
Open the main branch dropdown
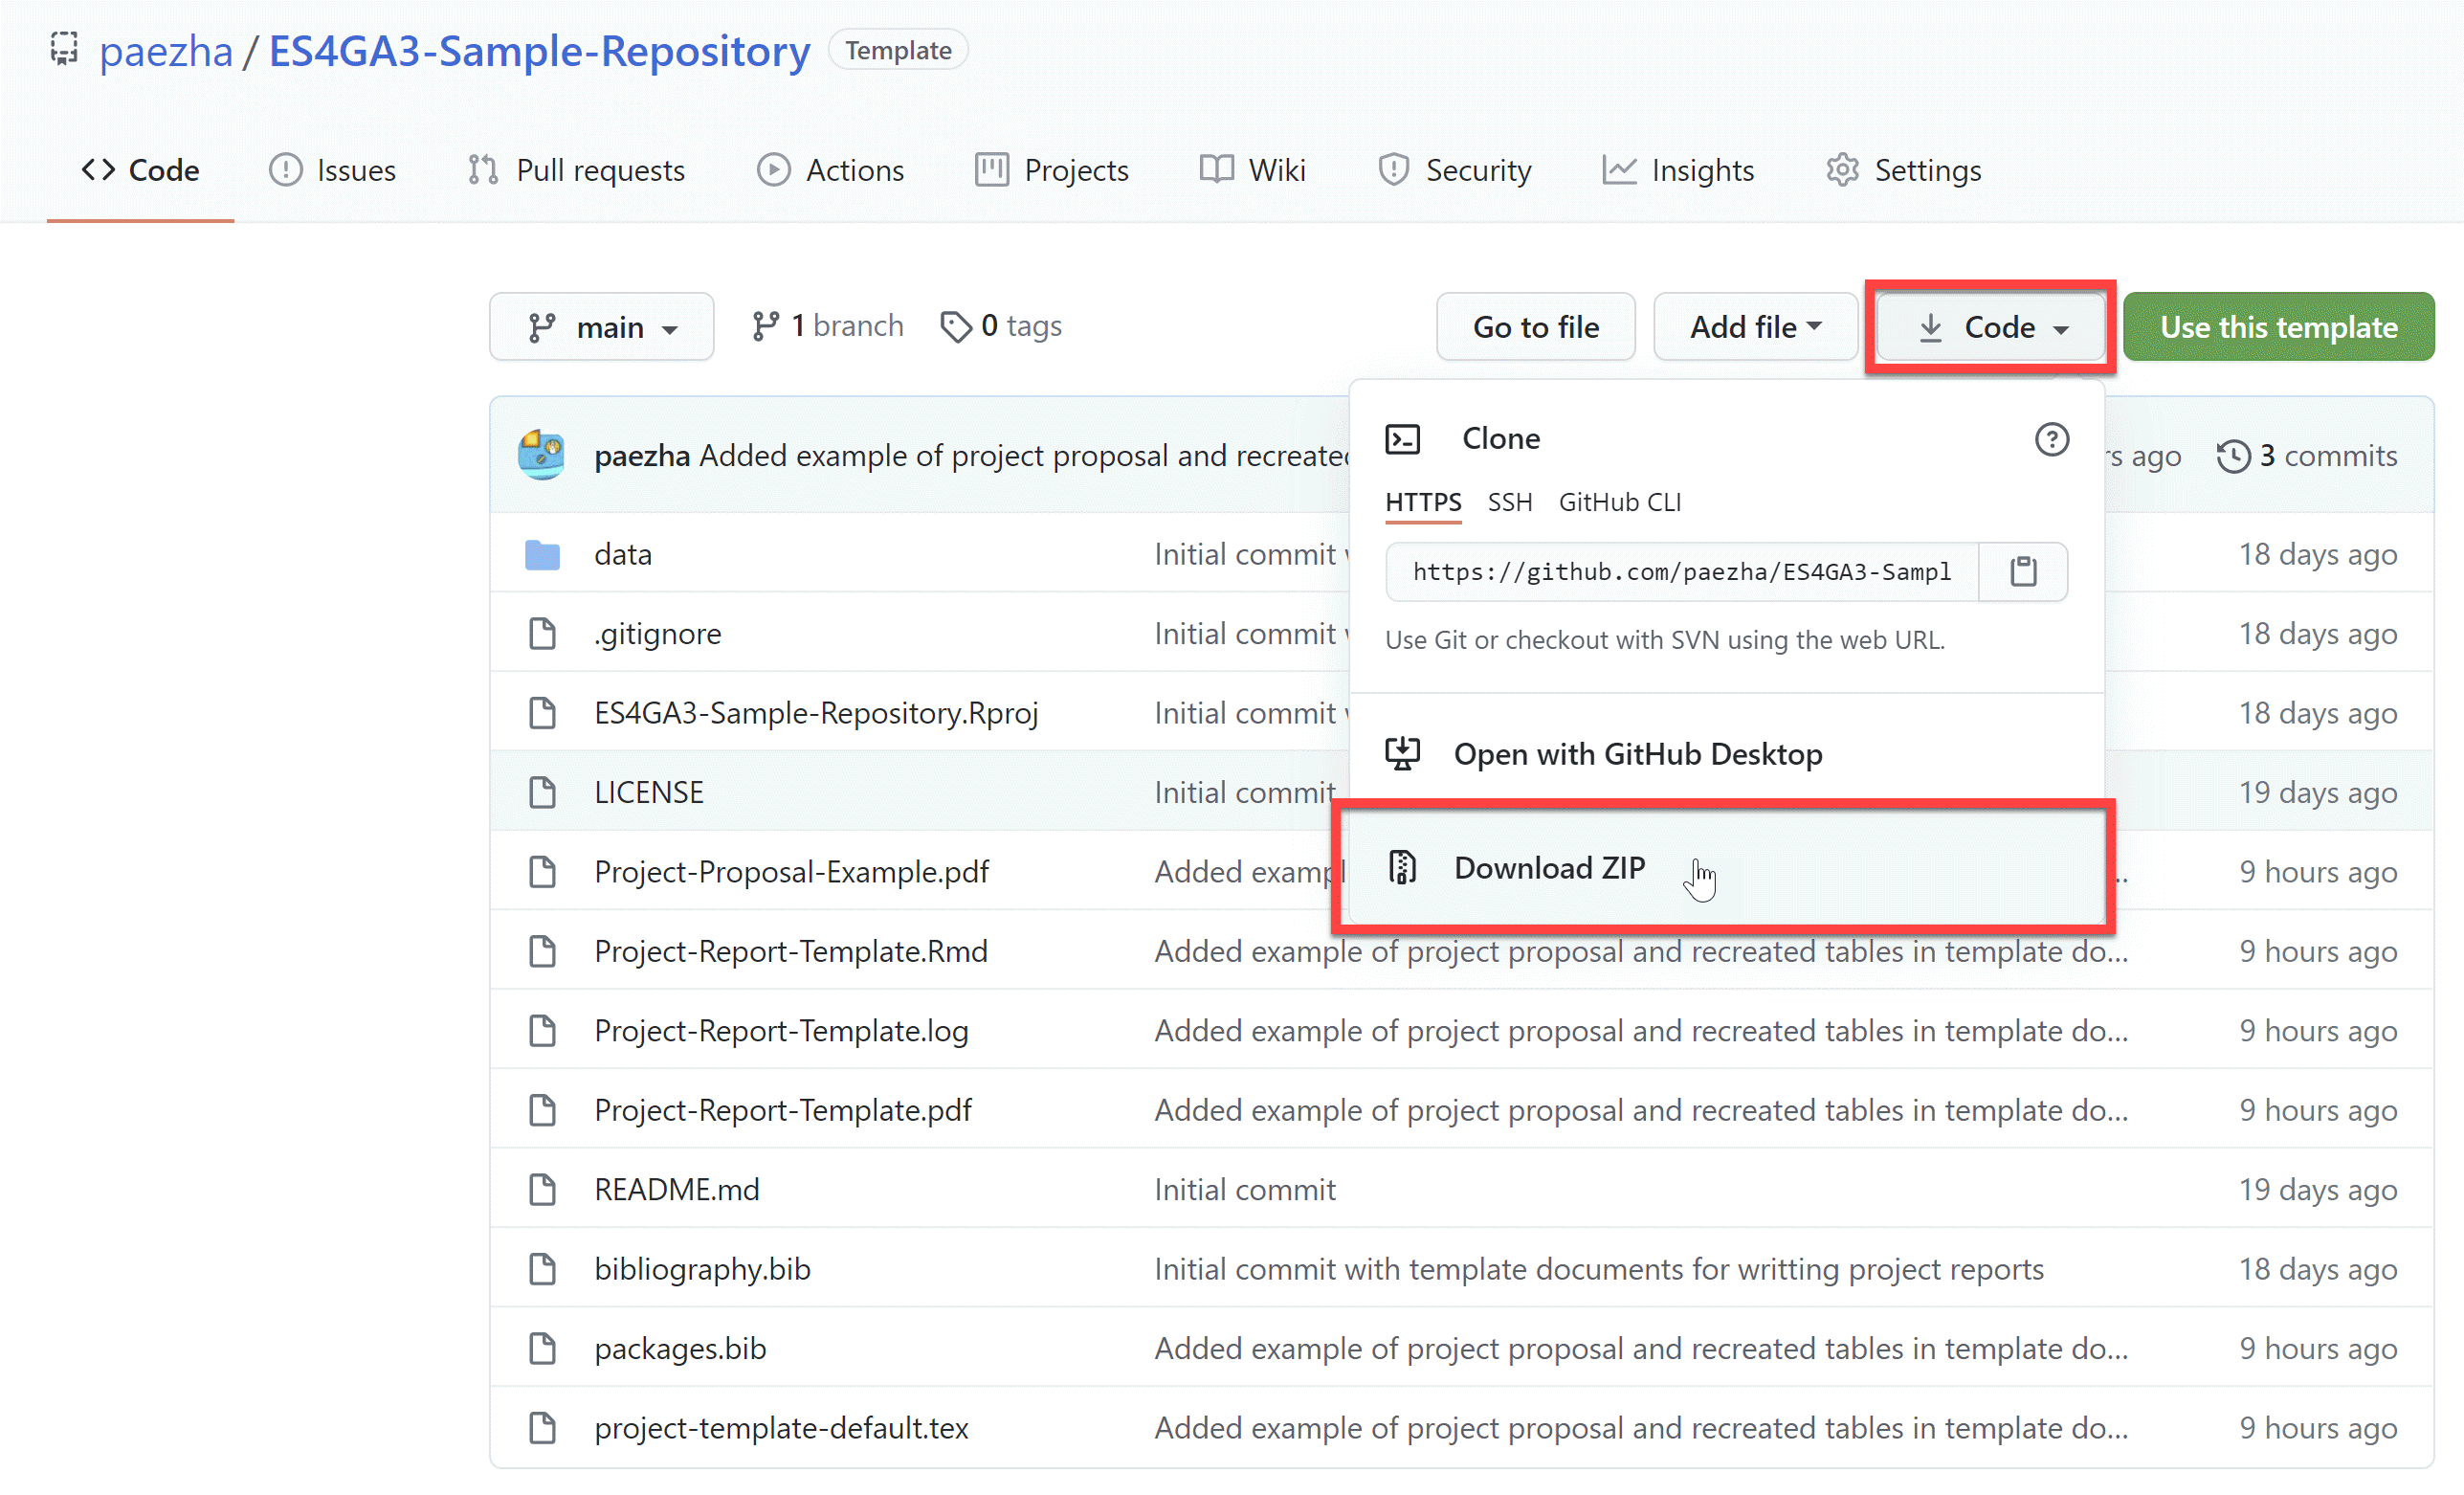click(x=601, y=327)
